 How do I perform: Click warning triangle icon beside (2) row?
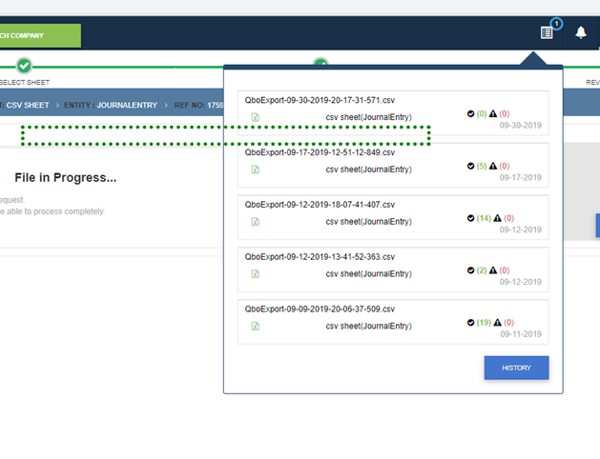493,270
